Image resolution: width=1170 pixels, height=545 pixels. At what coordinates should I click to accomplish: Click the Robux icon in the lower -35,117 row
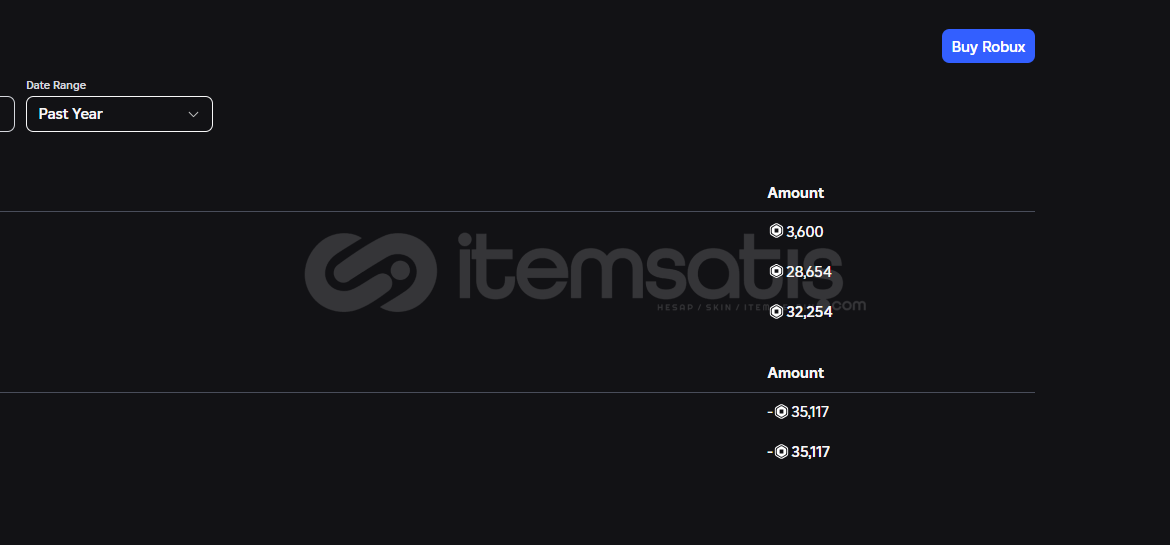(781, 452)
